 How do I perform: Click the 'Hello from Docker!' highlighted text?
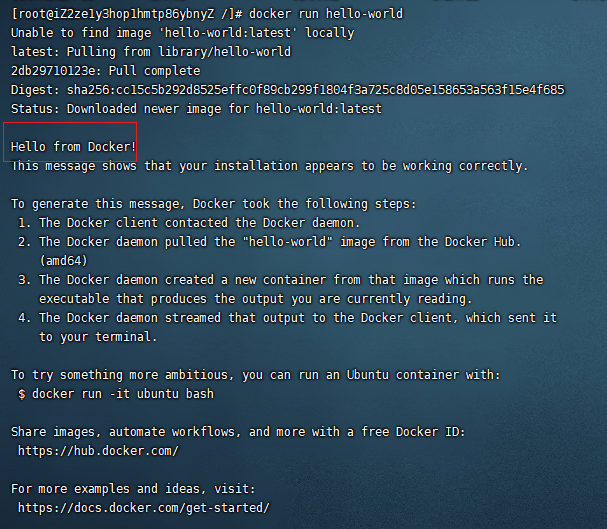73,147
